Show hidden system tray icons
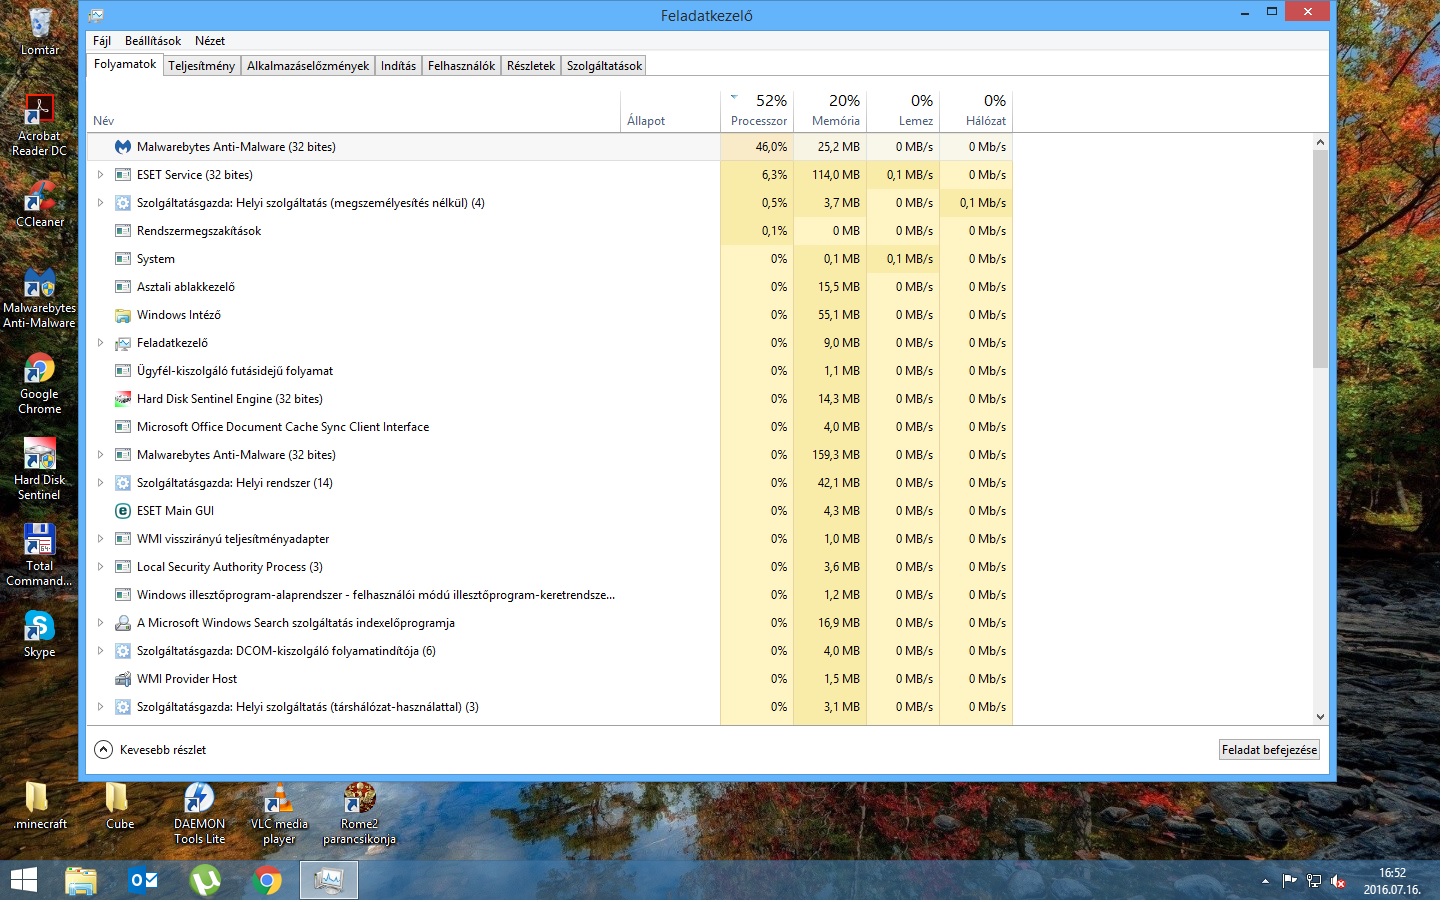The height and width of the screenshot is (902, 1444). (x=1265, y=882)
